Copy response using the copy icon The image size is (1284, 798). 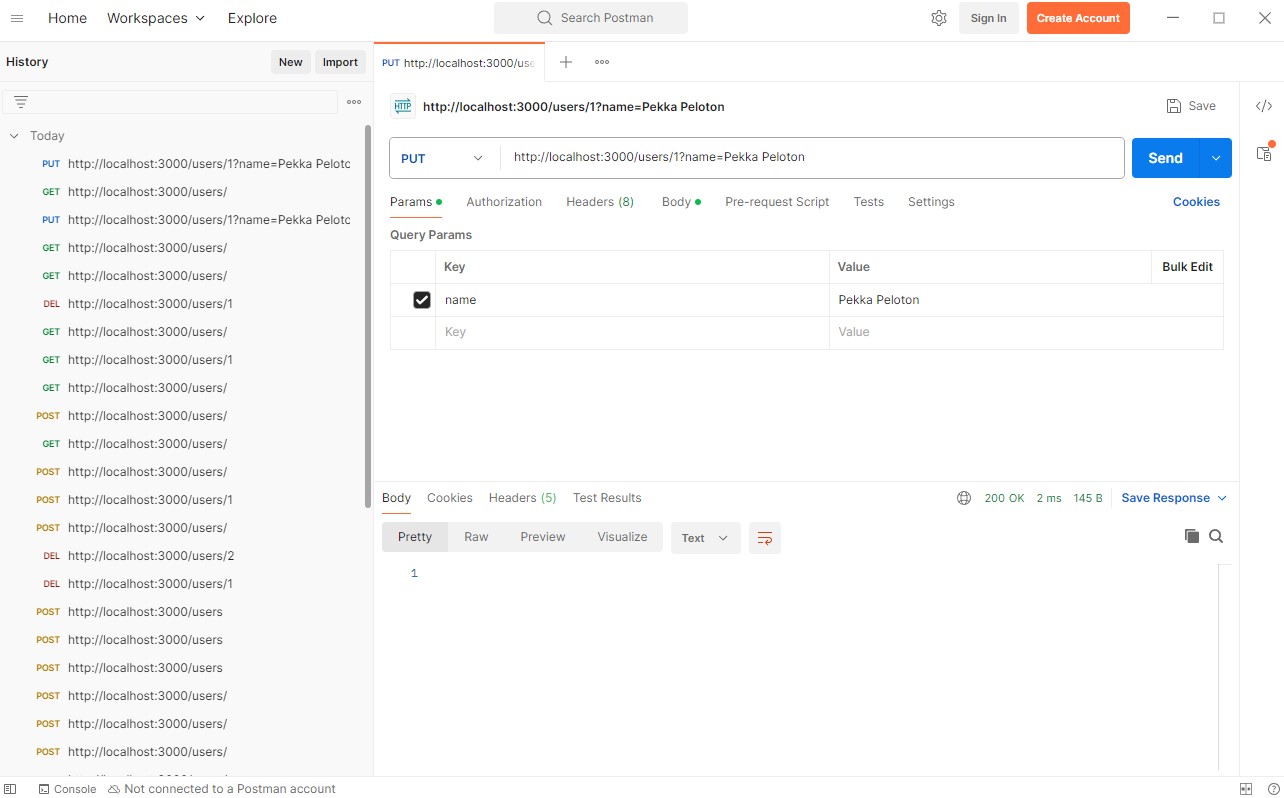click(x=1191, y=536)
